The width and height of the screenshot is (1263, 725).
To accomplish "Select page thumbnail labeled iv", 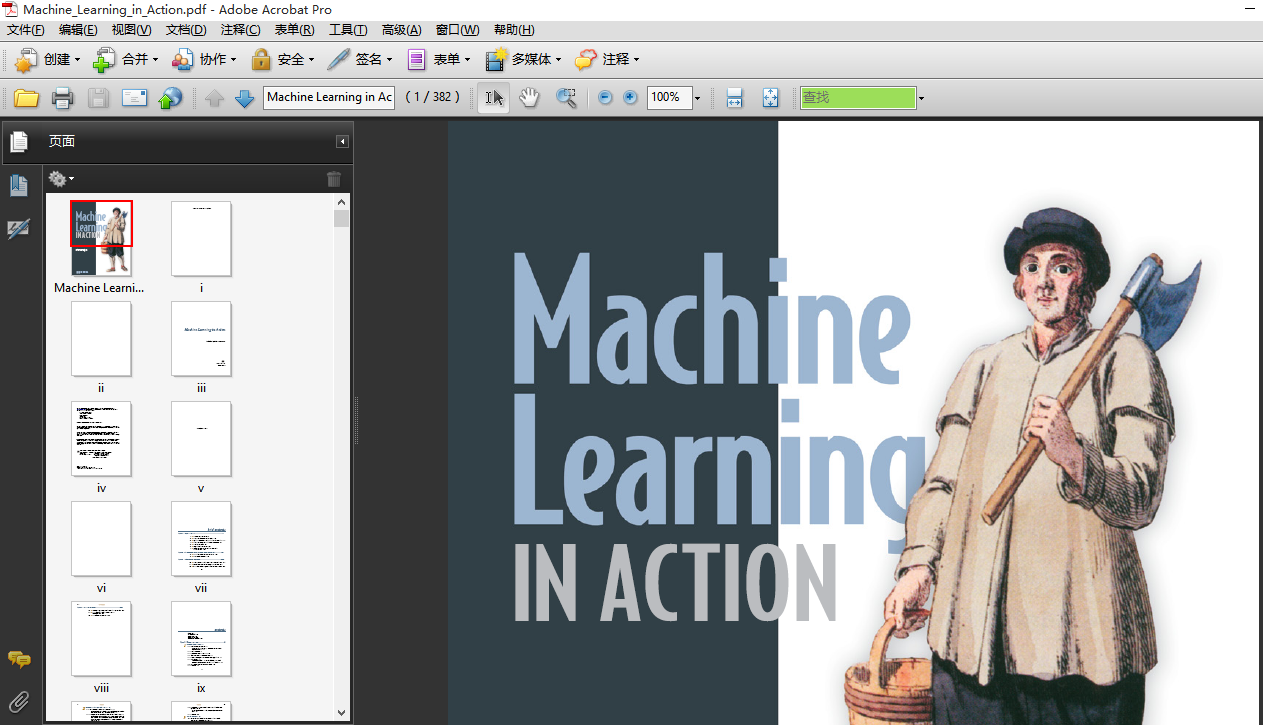I will (x=101, y=438).
